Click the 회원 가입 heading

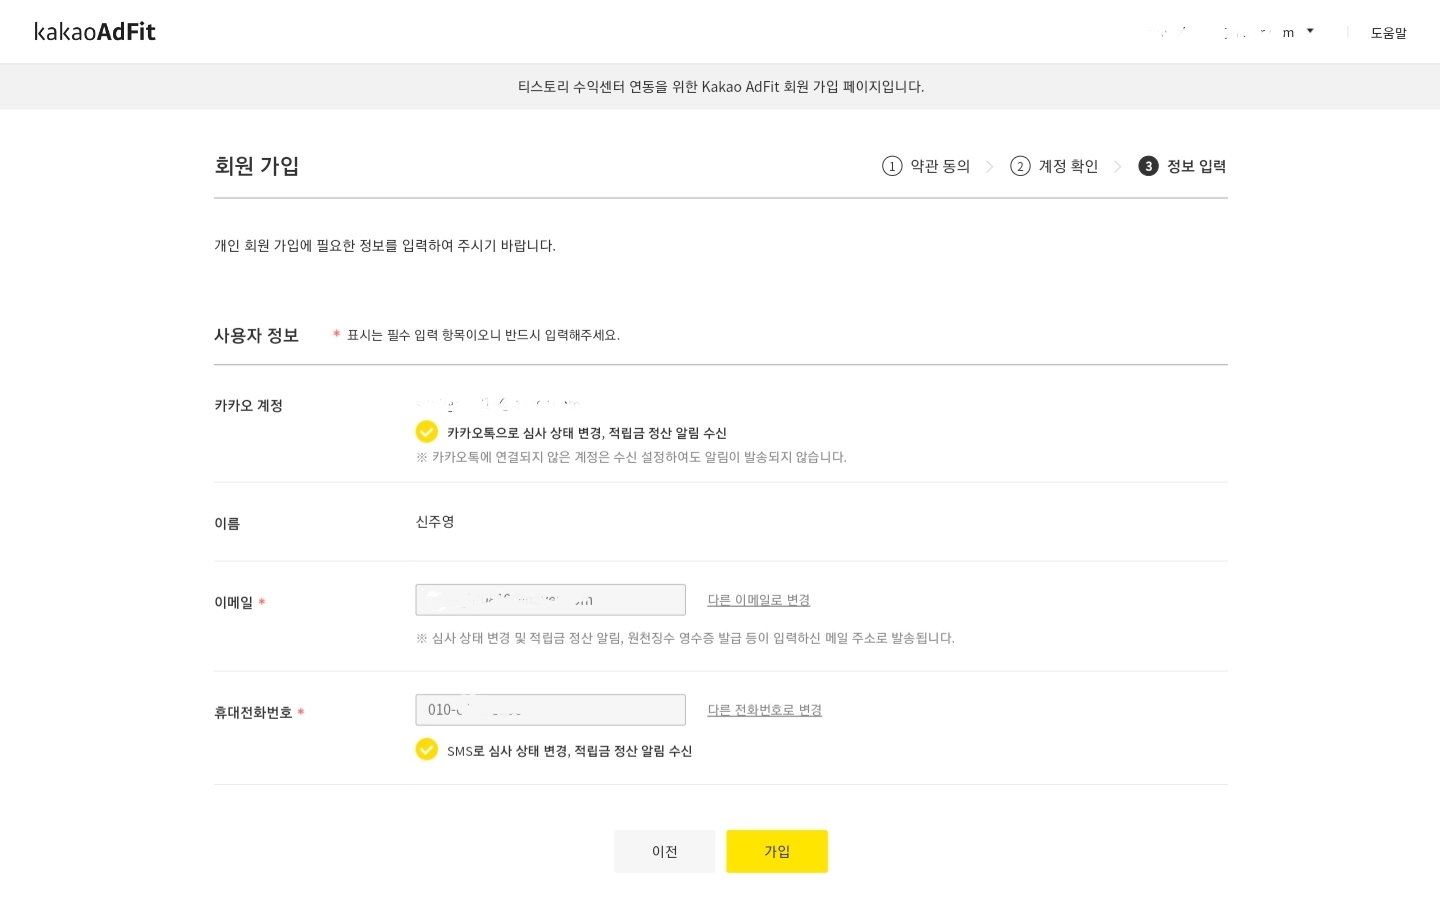pos(257,166)
